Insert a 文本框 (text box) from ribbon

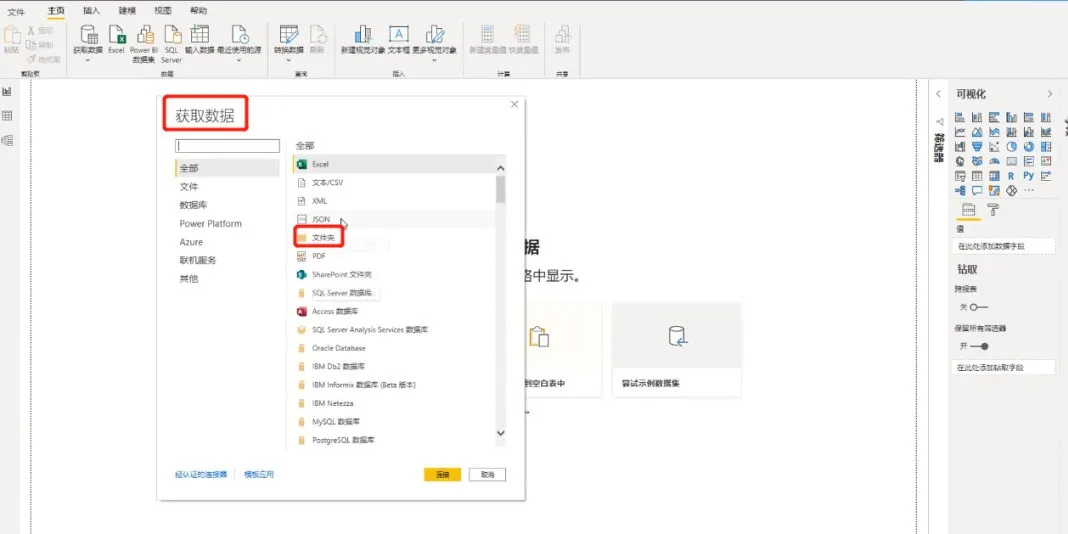pos(399,40)
